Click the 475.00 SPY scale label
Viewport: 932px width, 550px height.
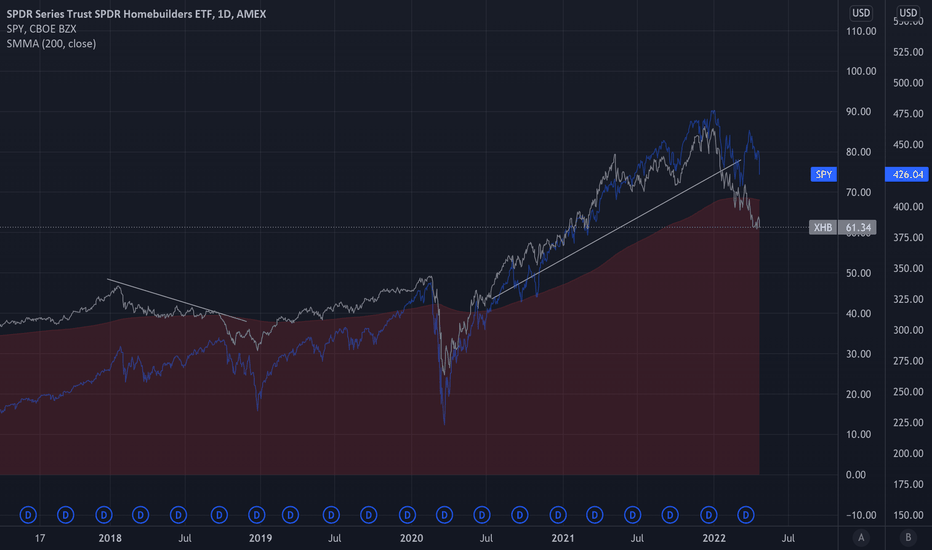[908, 114]
